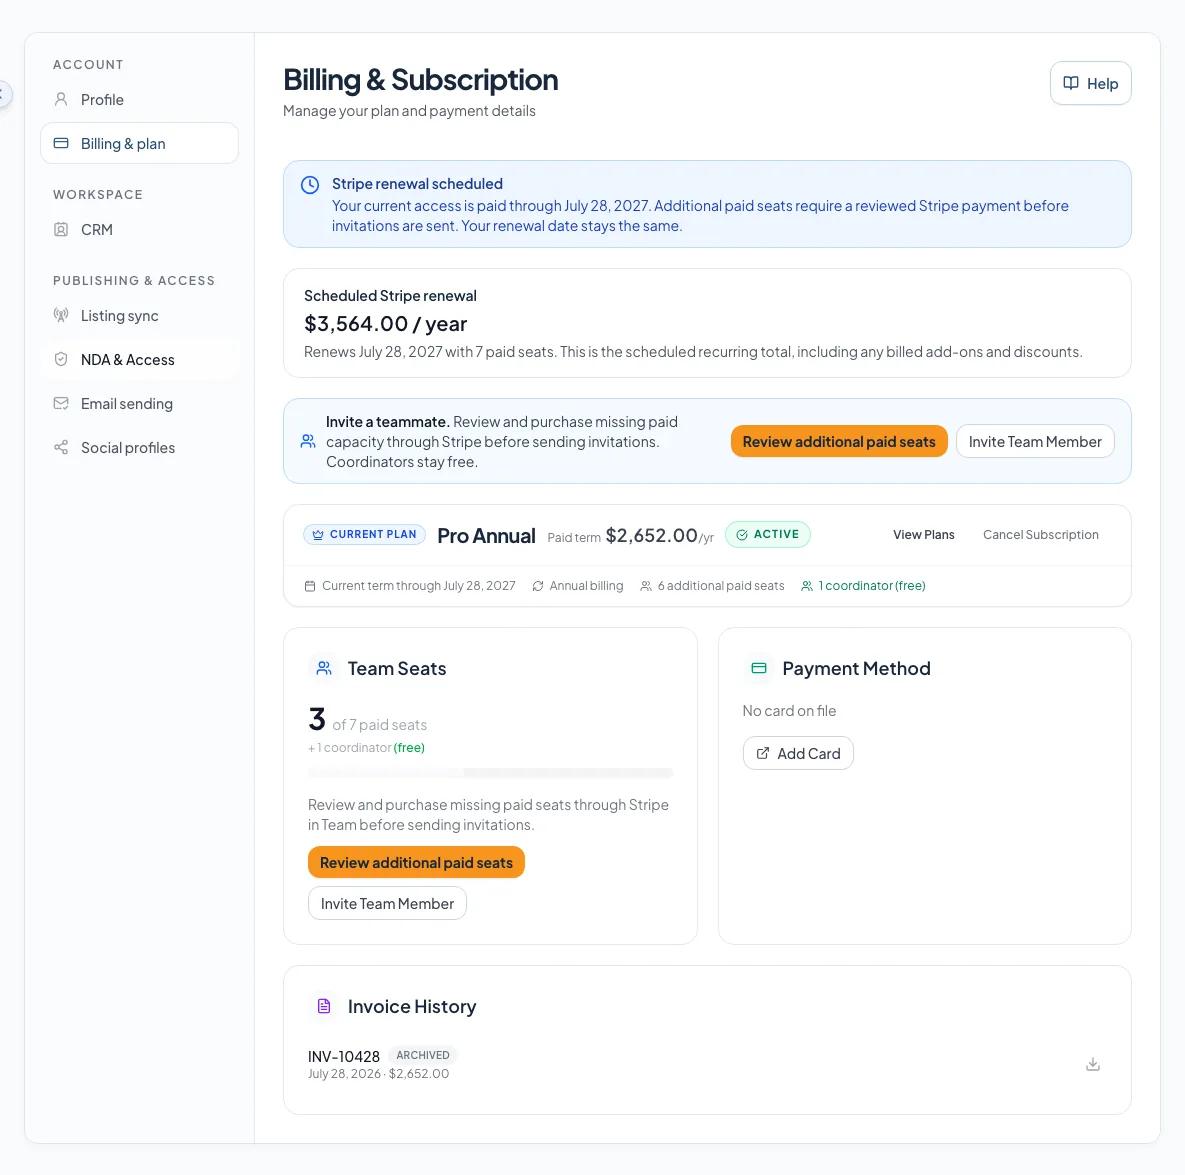The height and width of the screenshot is (1175, 1185).
Task: Collapse the sidebar with the edge arrow
Action: click(3, 94)
